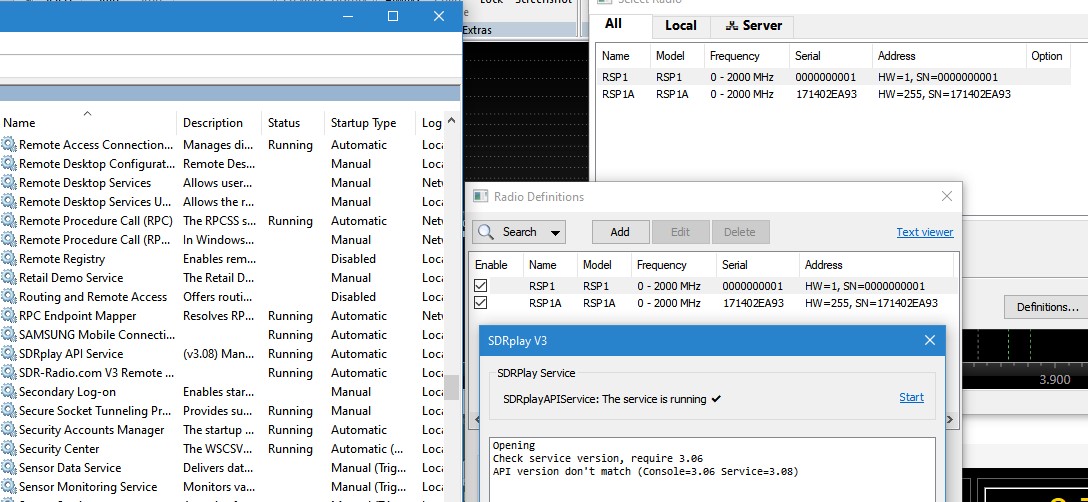Click the gear icon for Security Center service
Viewport: 1088px width, 502px height.
[9, 449]
